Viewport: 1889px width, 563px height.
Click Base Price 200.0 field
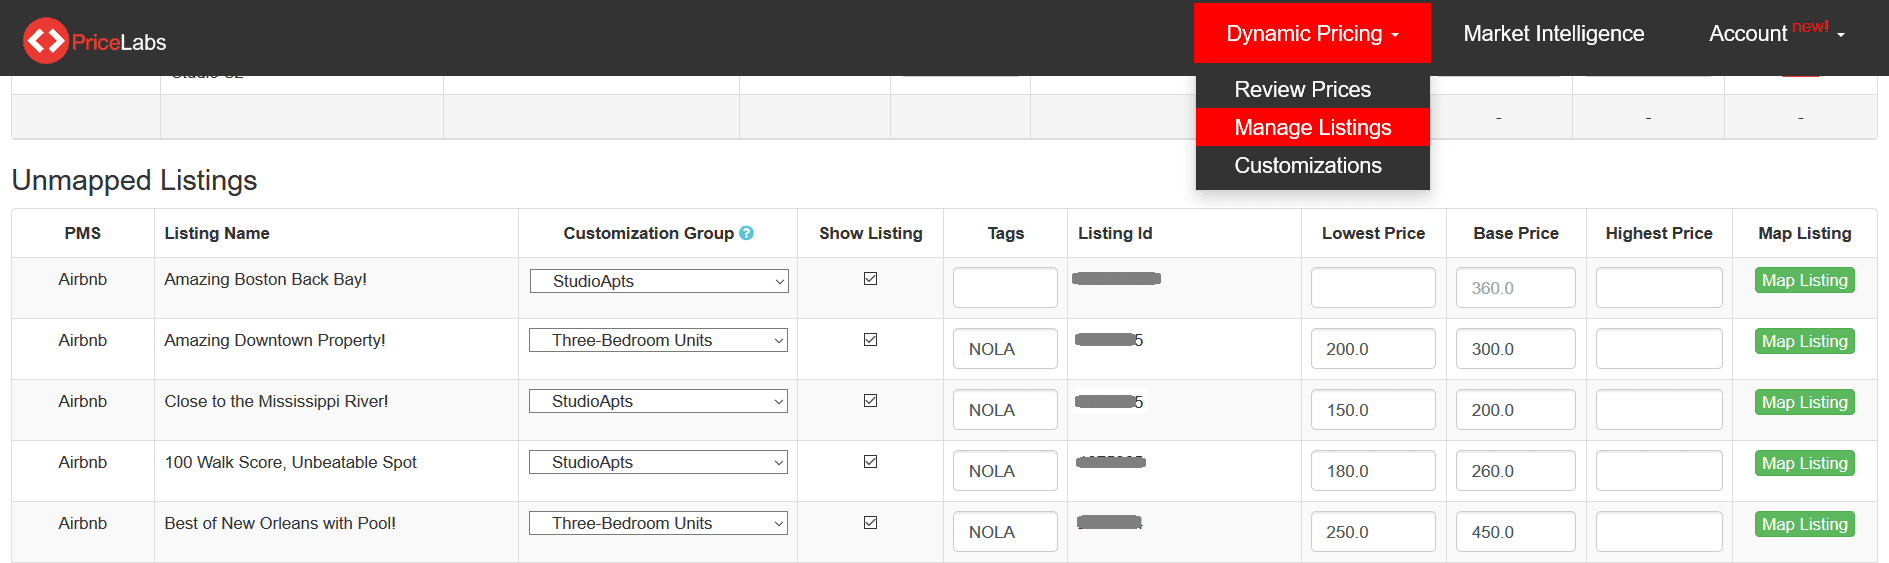tap(1516, 410)
